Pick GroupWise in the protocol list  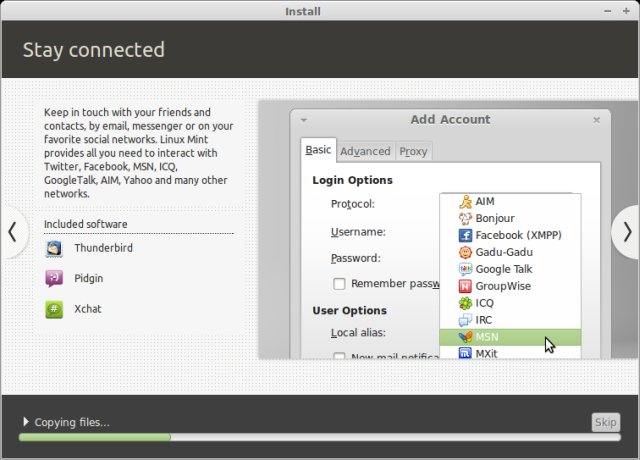510,287
